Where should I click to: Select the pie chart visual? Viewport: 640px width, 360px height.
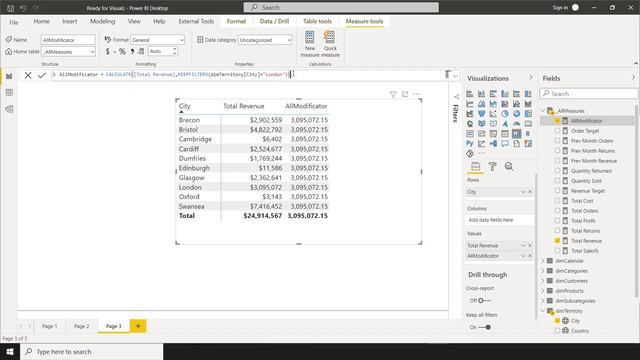[x=505, y=114]
